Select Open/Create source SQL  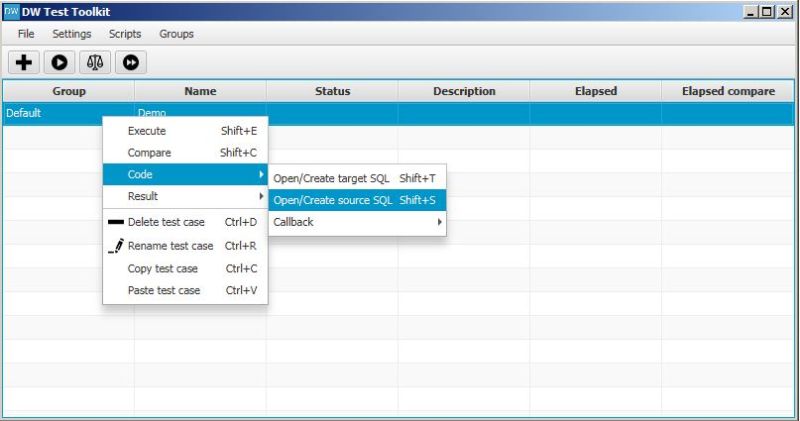coord(357,200)
